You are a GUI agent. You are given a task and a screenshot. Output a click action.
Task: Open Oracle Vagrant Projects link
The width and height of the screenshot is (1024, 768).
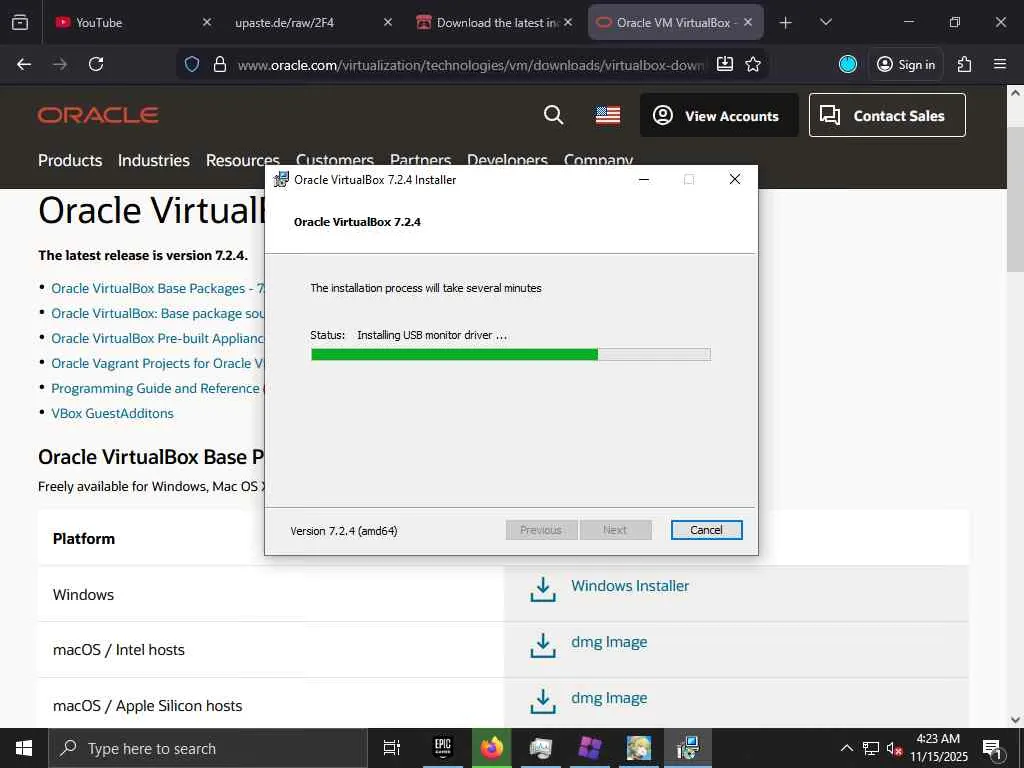click(157, 363)
